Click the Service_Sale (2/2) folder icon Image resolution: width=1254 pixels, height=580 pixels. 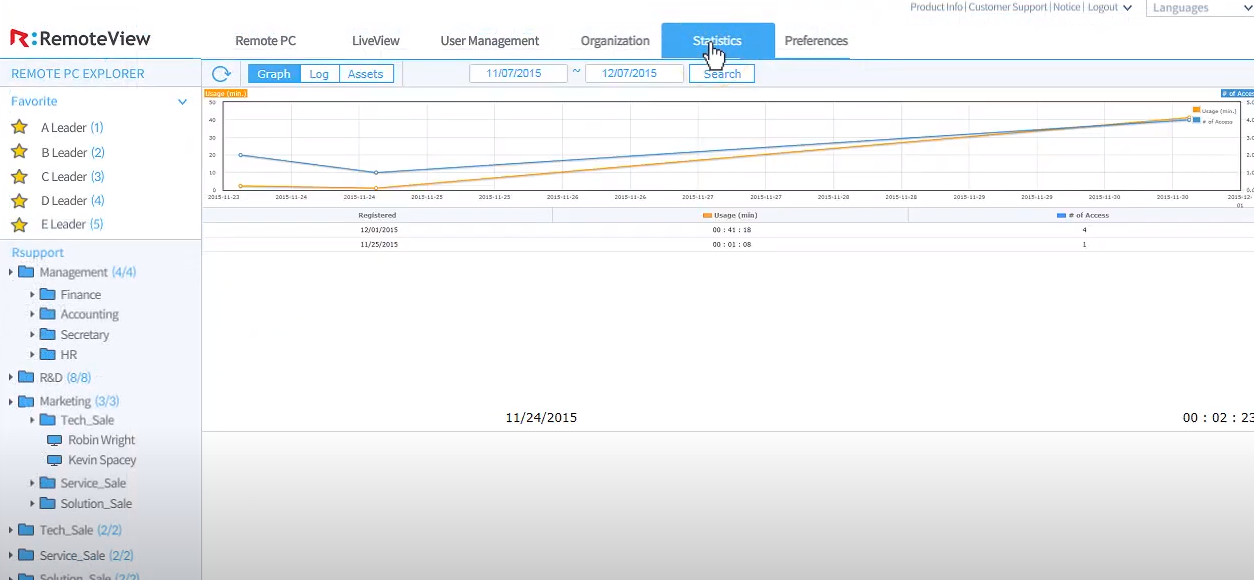pos(26,555)
